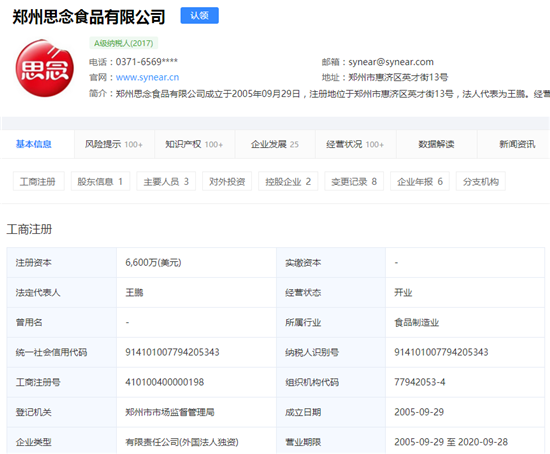Click the 工商注册 sub-section button
This screenshot has height=454, width=550.
pyautogui.click(x=39, y=181)
